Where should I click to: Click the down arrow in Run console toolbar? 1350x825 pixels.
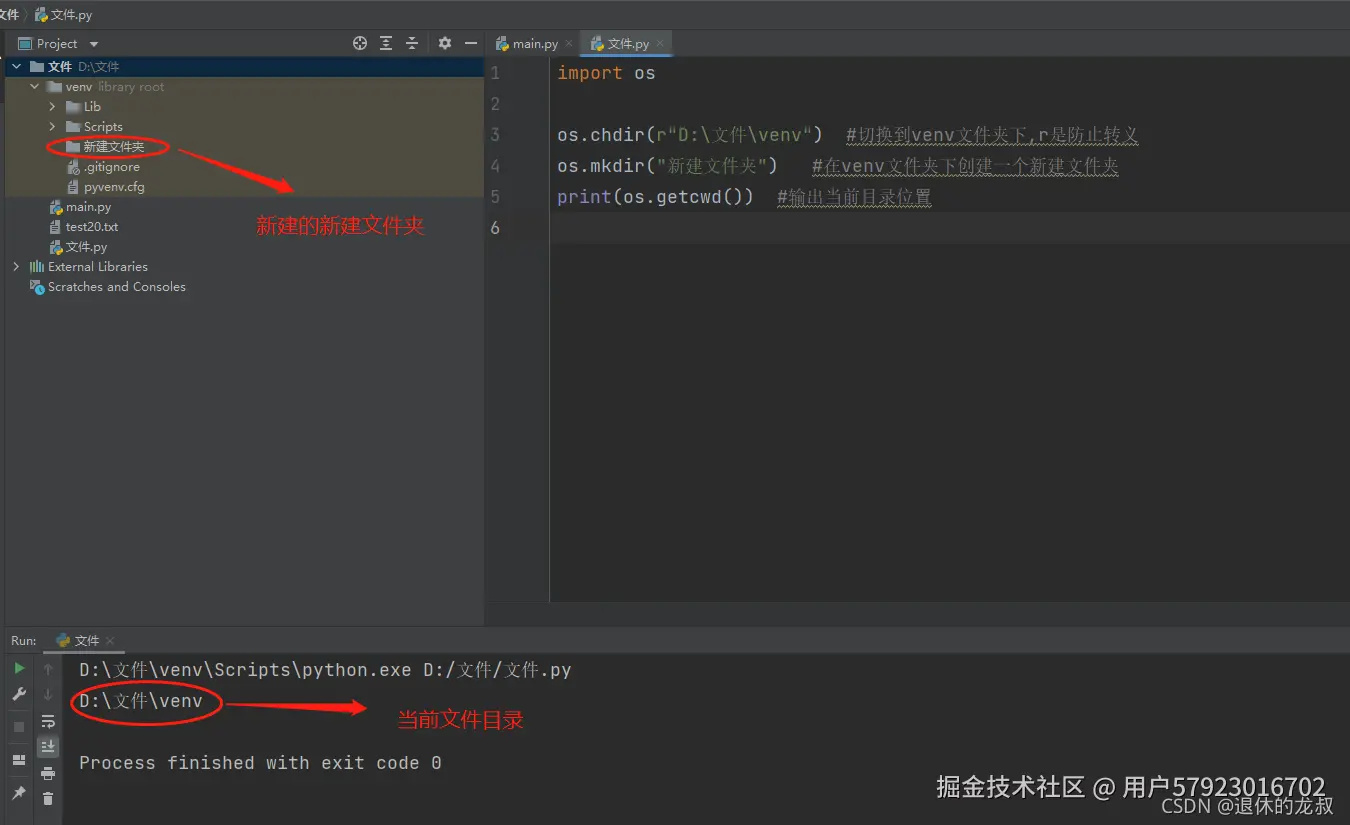point(48,694)
